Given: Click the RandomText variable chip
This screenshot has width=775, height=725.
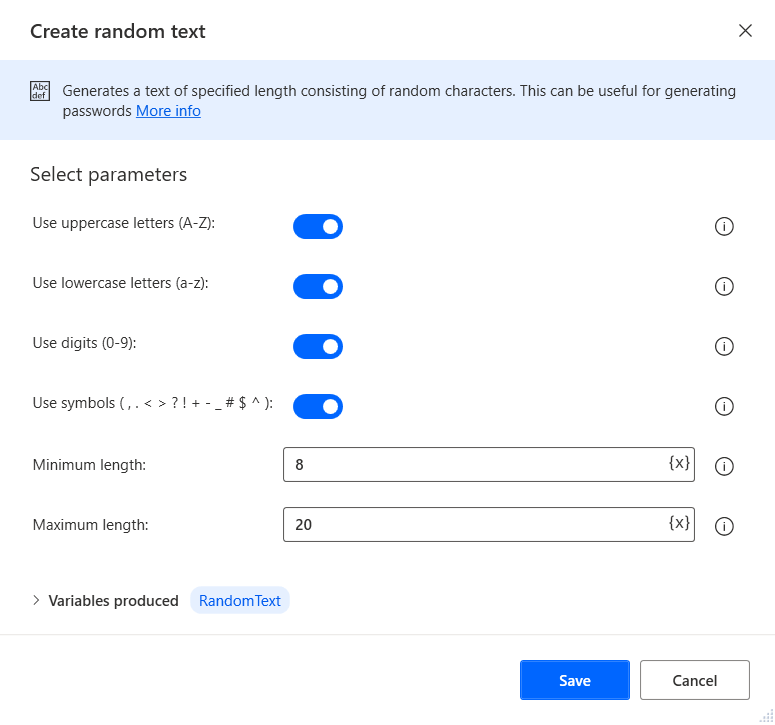Looking at the screenshot, I should (240, 600).
